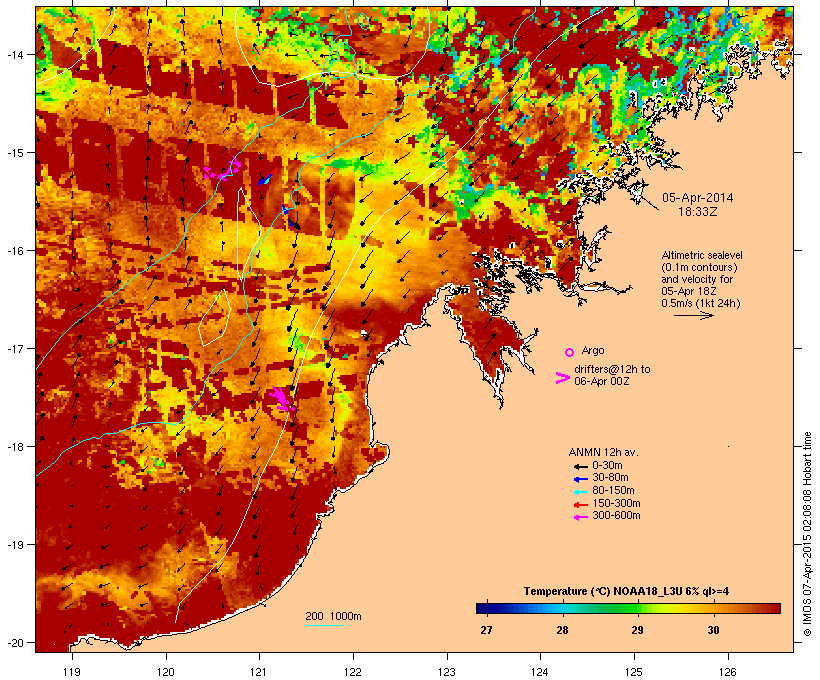Click the black 0-30m legend arrow
Screen dimensions: 820x680
pyautogui.click(x=580, y=467)
